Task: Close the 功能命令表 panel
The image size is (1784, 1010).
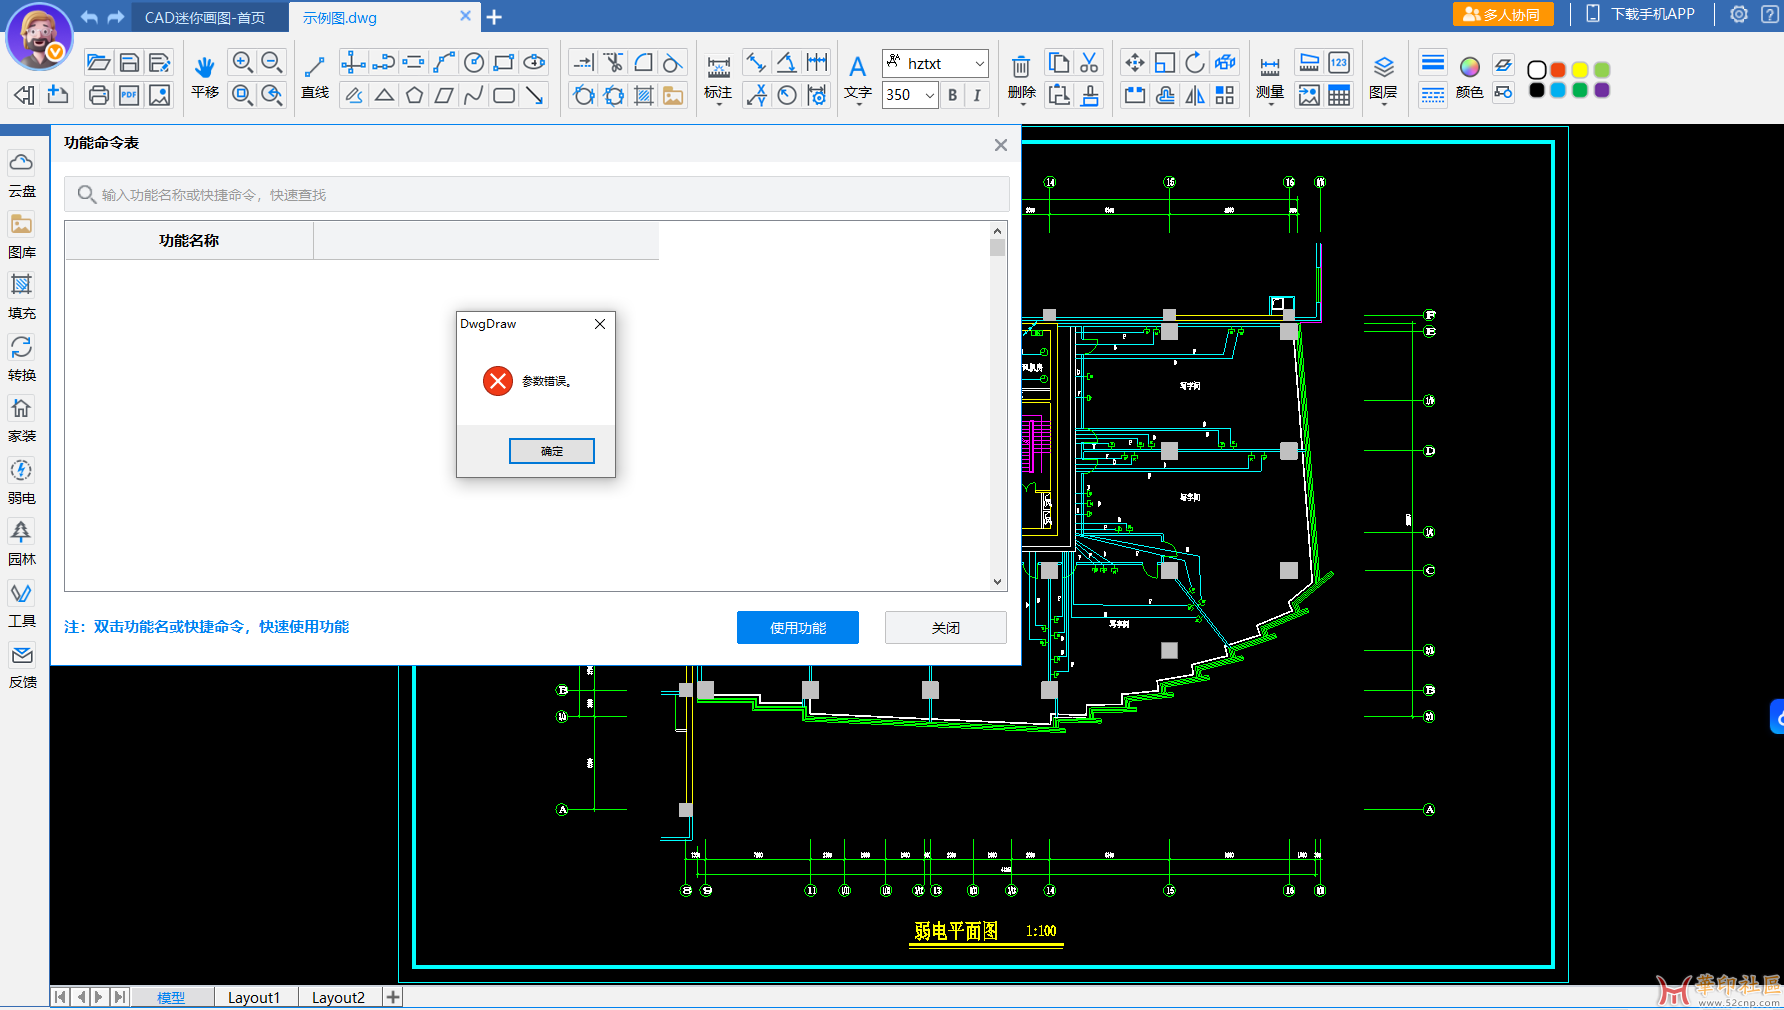Action: pyautogui.click(x=1001, y=145)
